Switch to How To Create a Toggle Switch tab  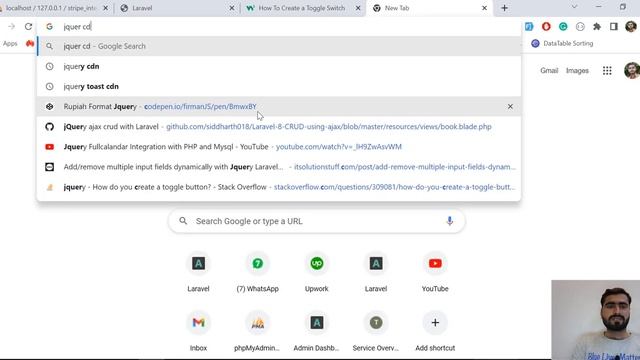[x=302, y=8]
